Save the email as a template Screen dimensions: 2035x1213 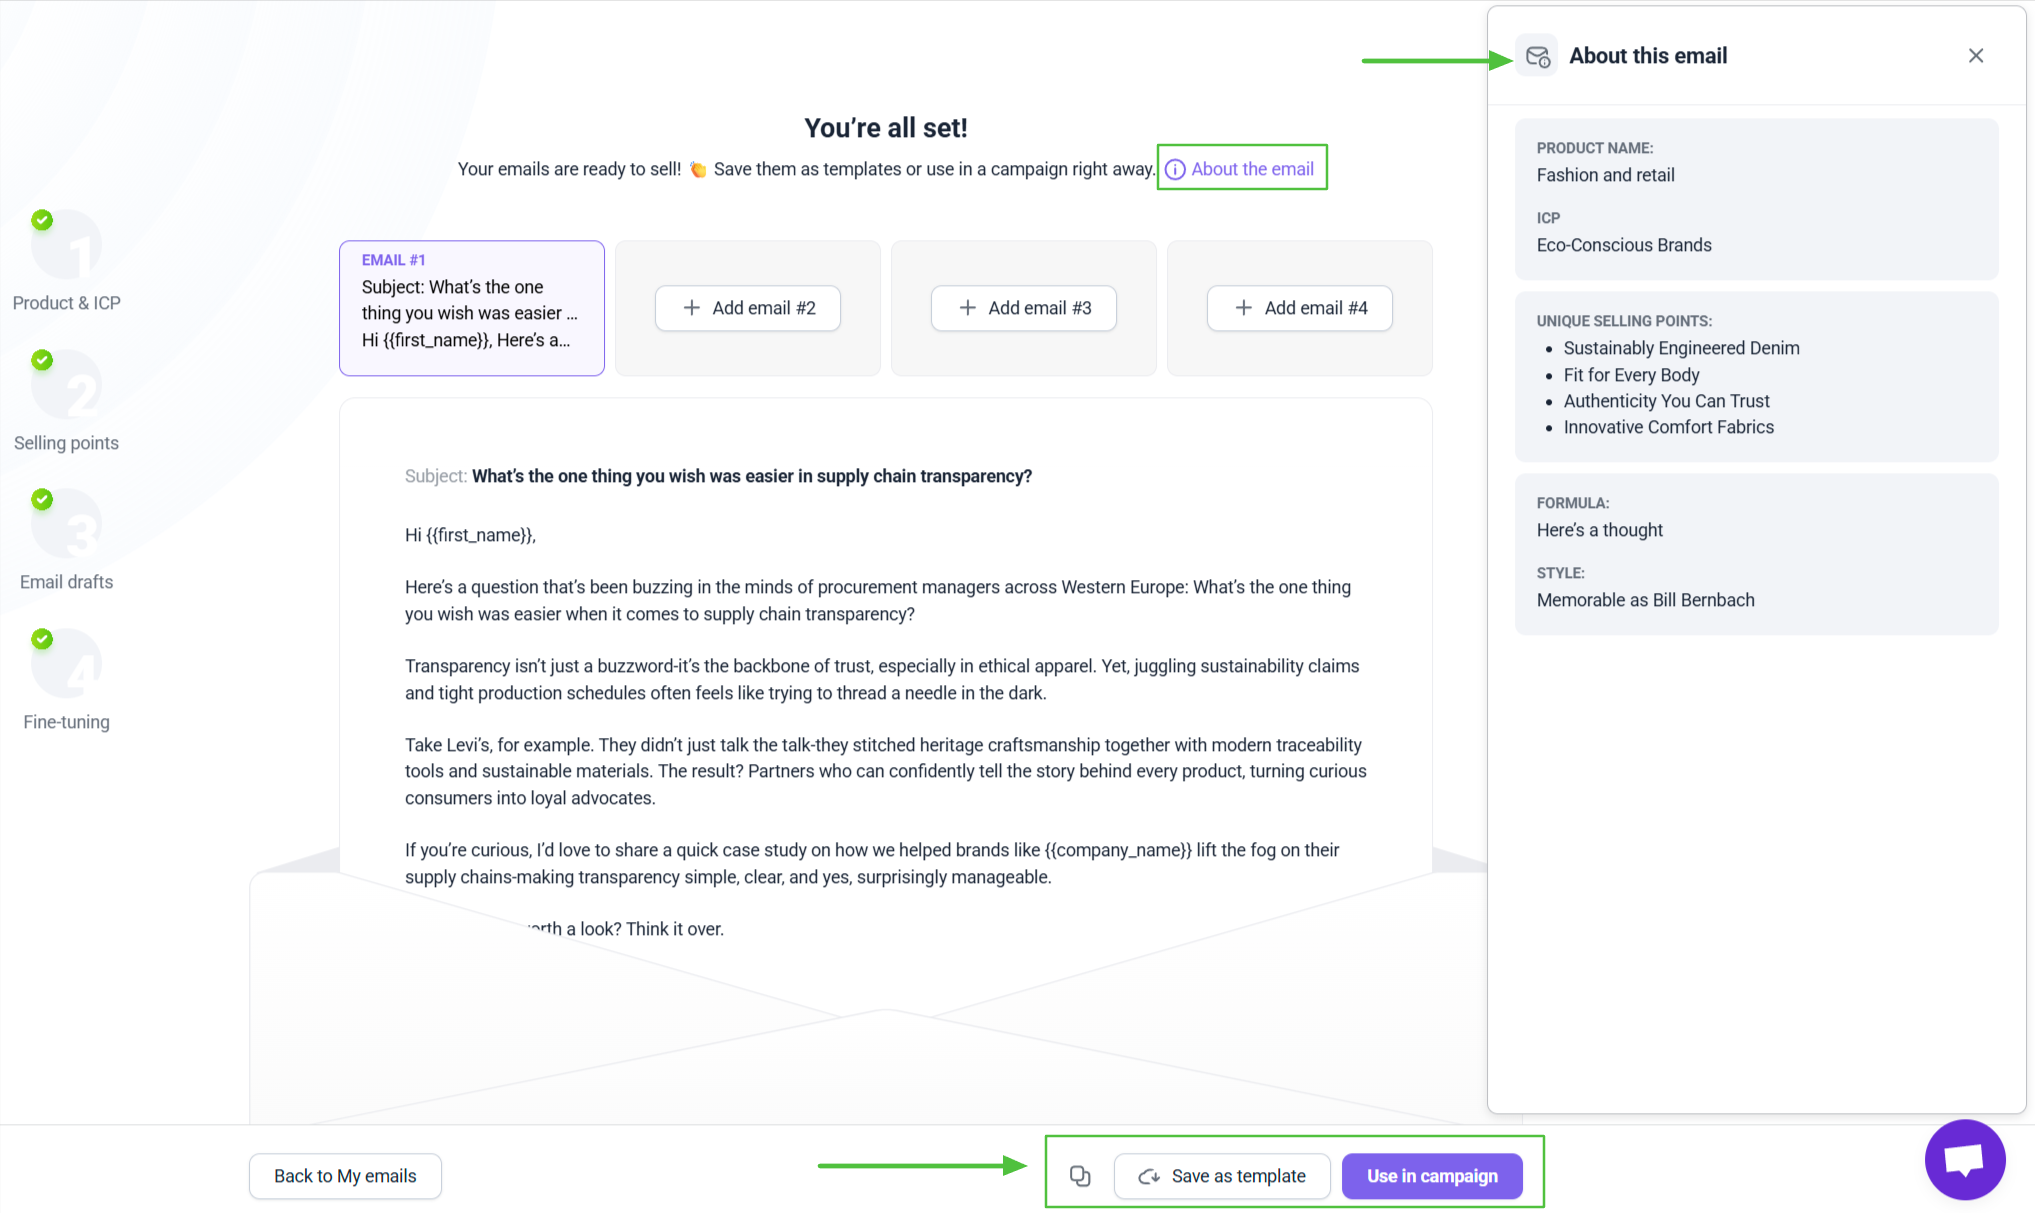pyautogui.click(x=1222, y=1176)
